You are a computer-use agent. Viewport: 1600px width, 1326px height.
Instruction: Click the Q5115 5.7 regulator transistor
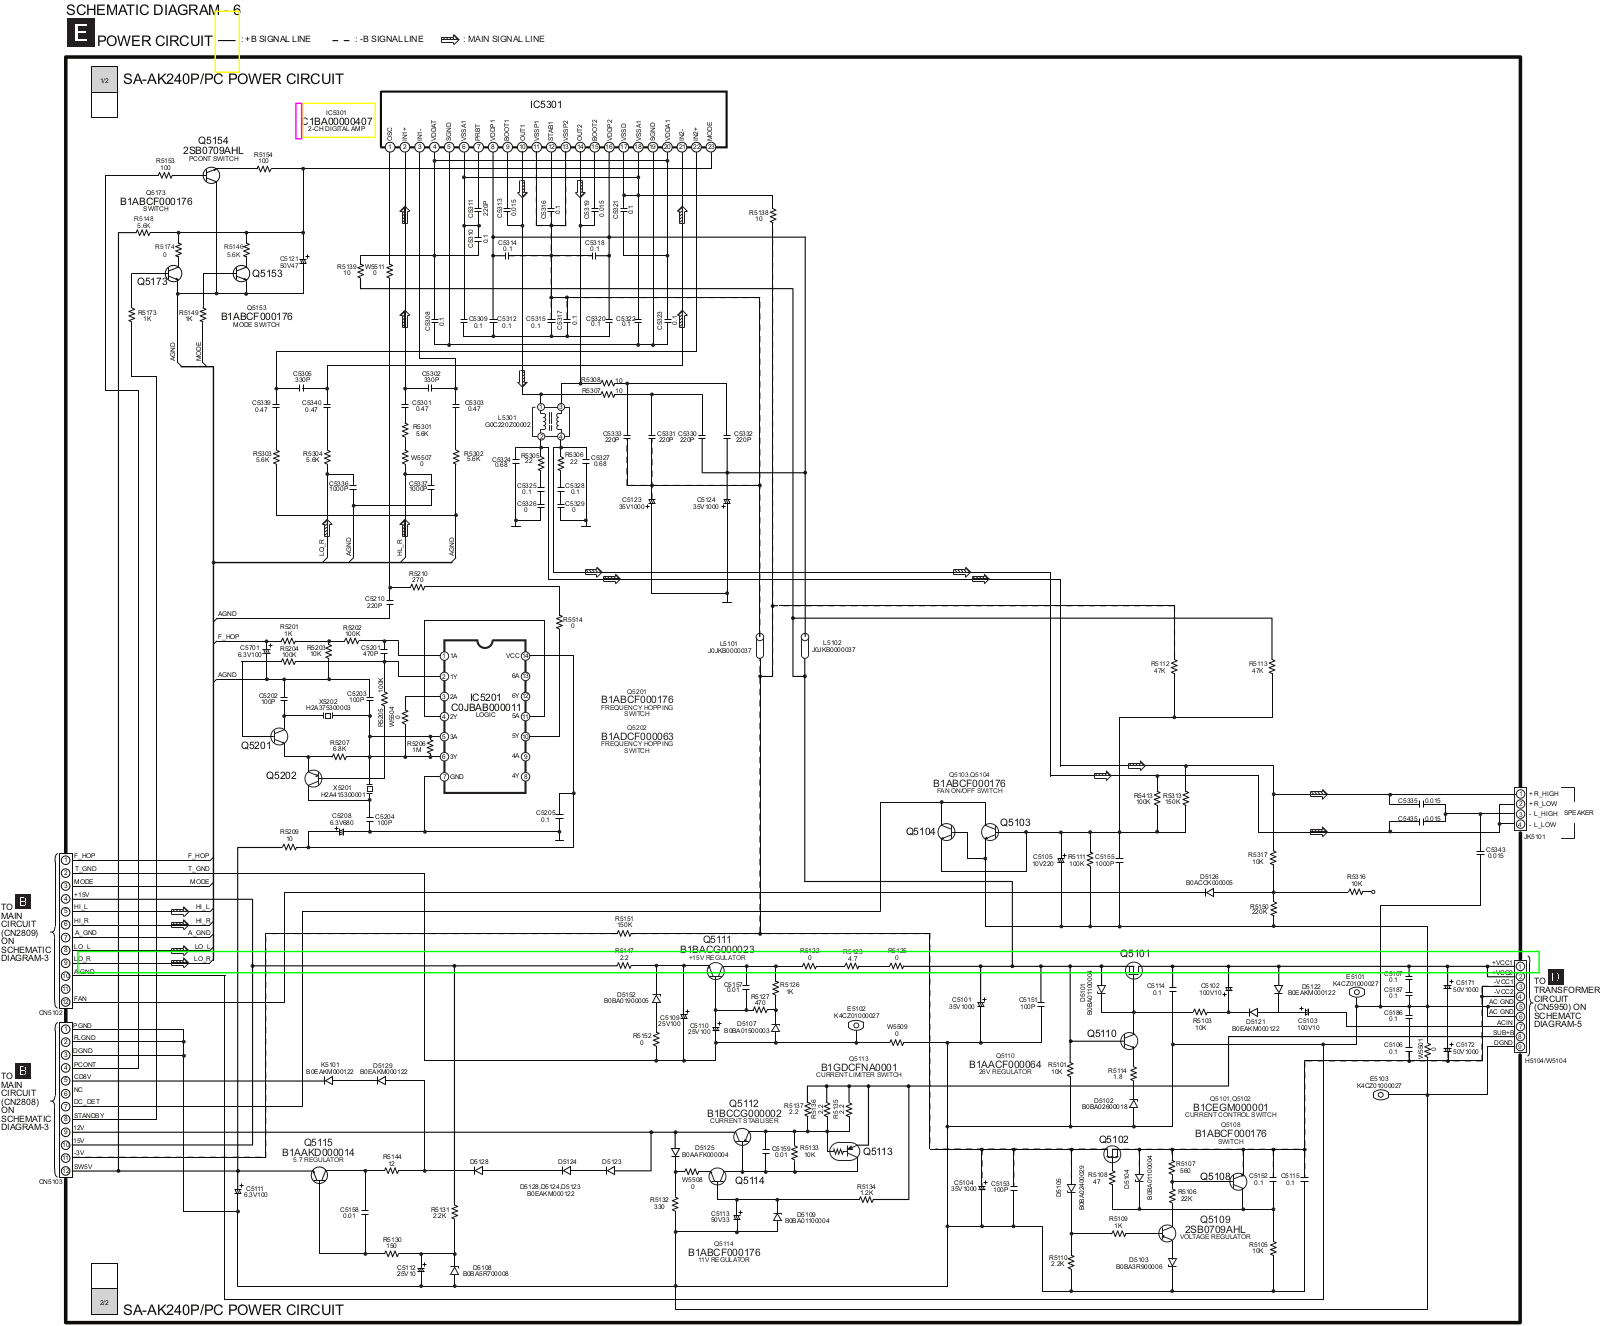(x=318, y=1177)
